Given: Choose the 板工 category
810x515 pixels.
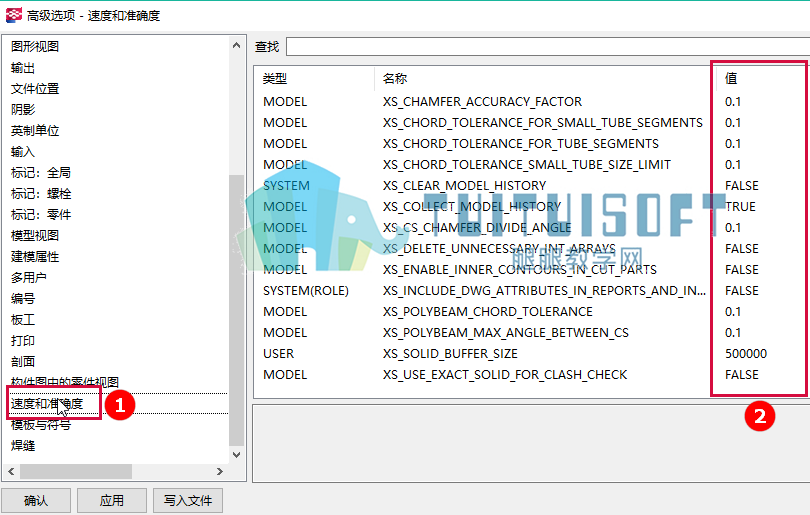Looking at the screenshot, I should click(23, 320).
